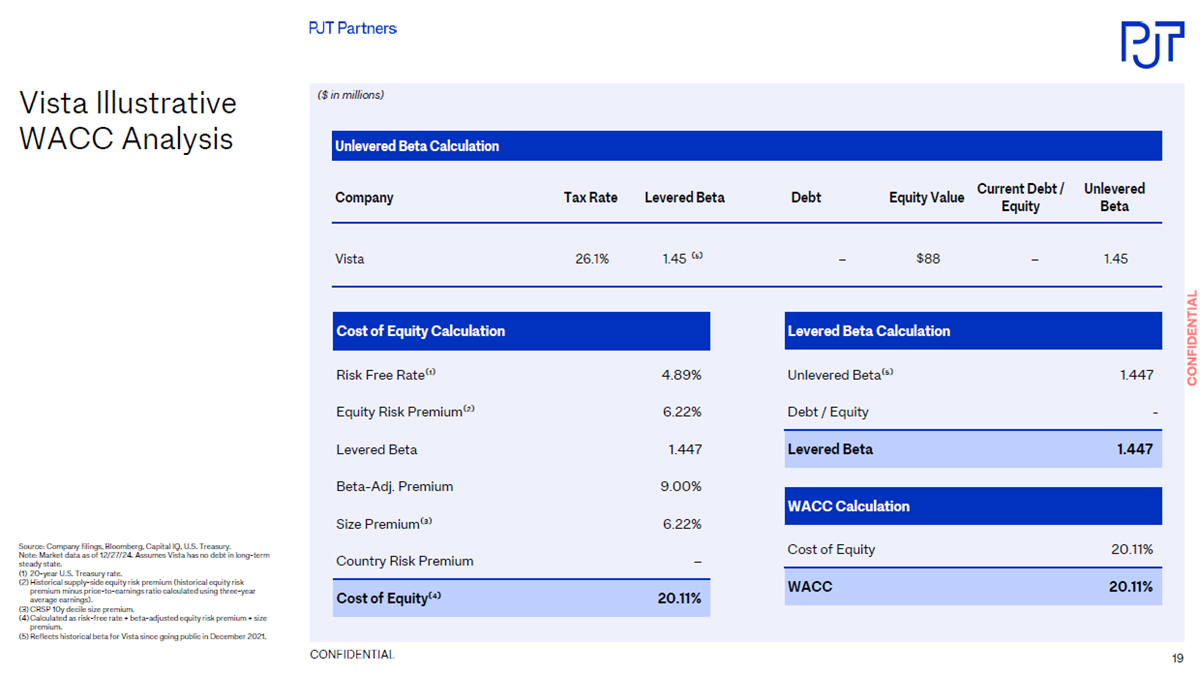Screen dimensions: 1200x675
Task: Click the Tax Rate column header
Action: tap(590, 197)
